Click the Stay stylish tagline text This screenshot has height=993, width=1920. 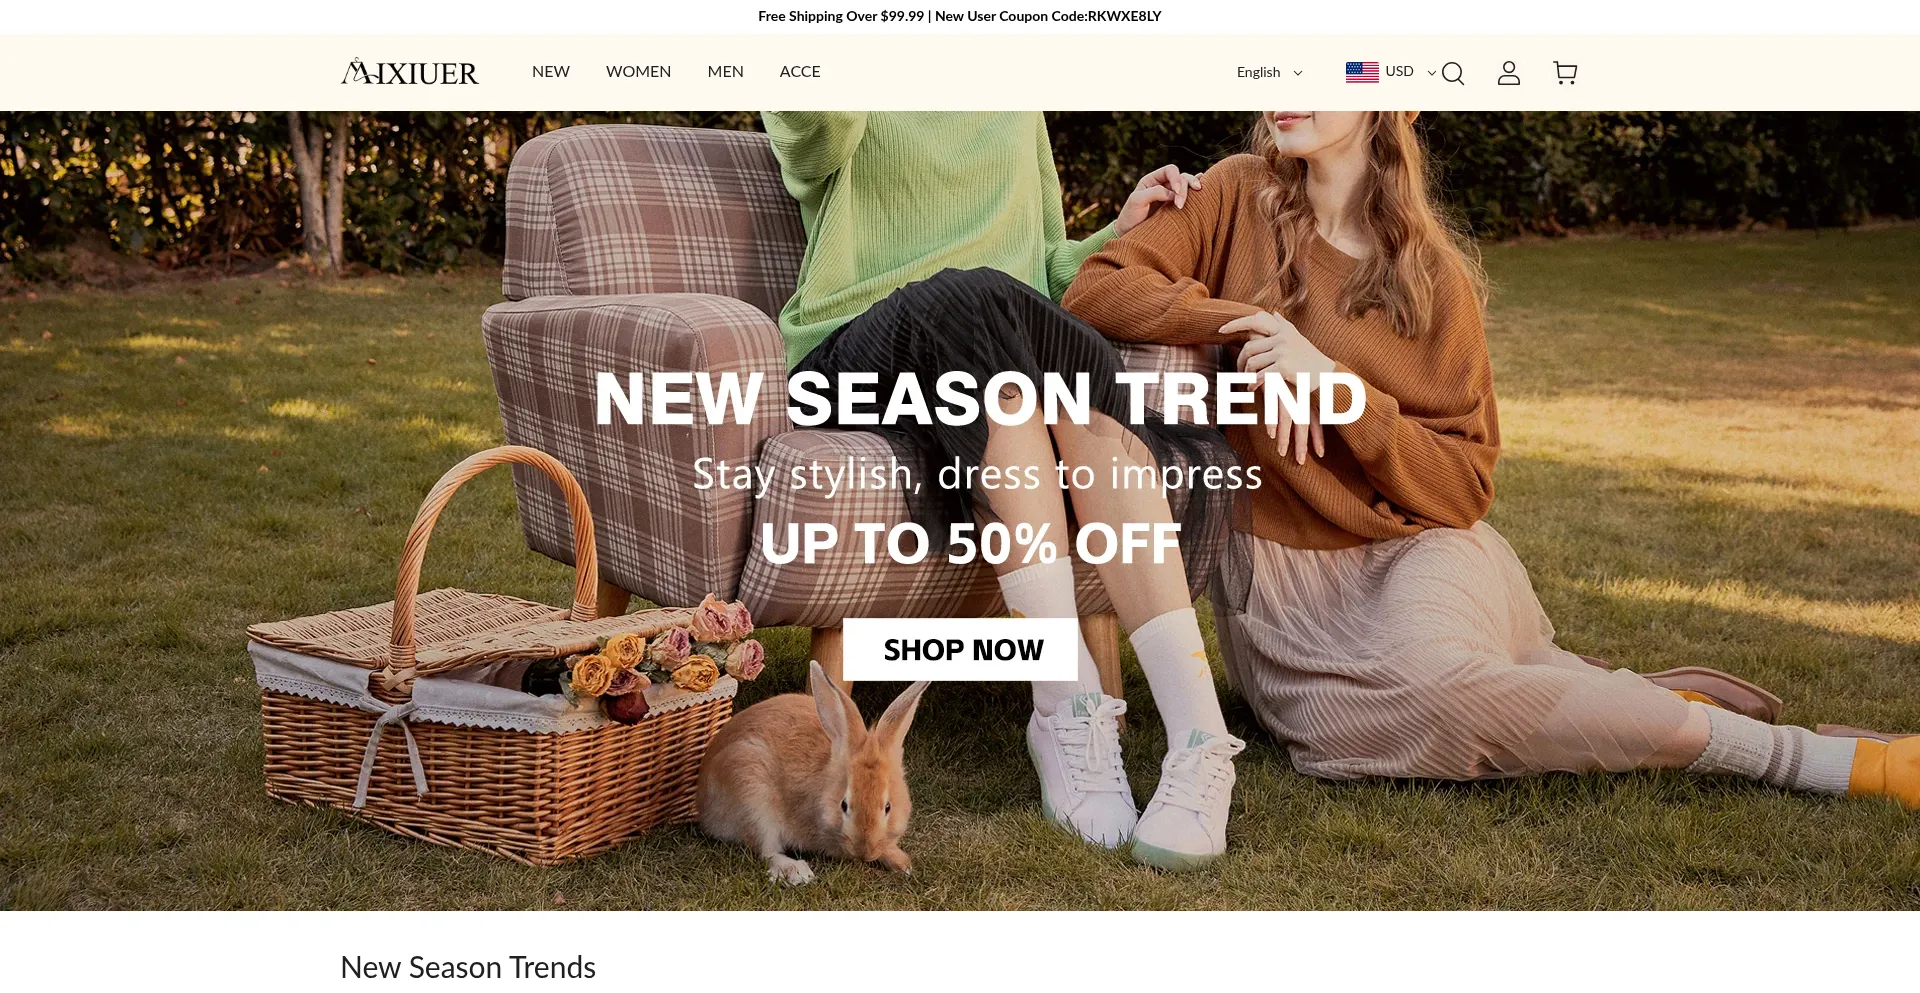click(978, 474)
